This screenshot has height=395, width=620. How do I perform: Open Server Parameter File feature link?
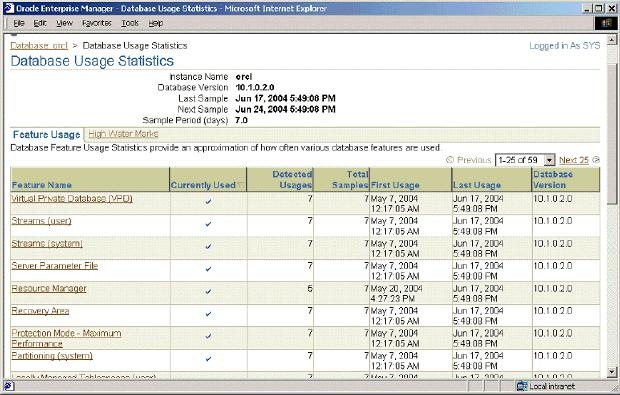point(55,266)
